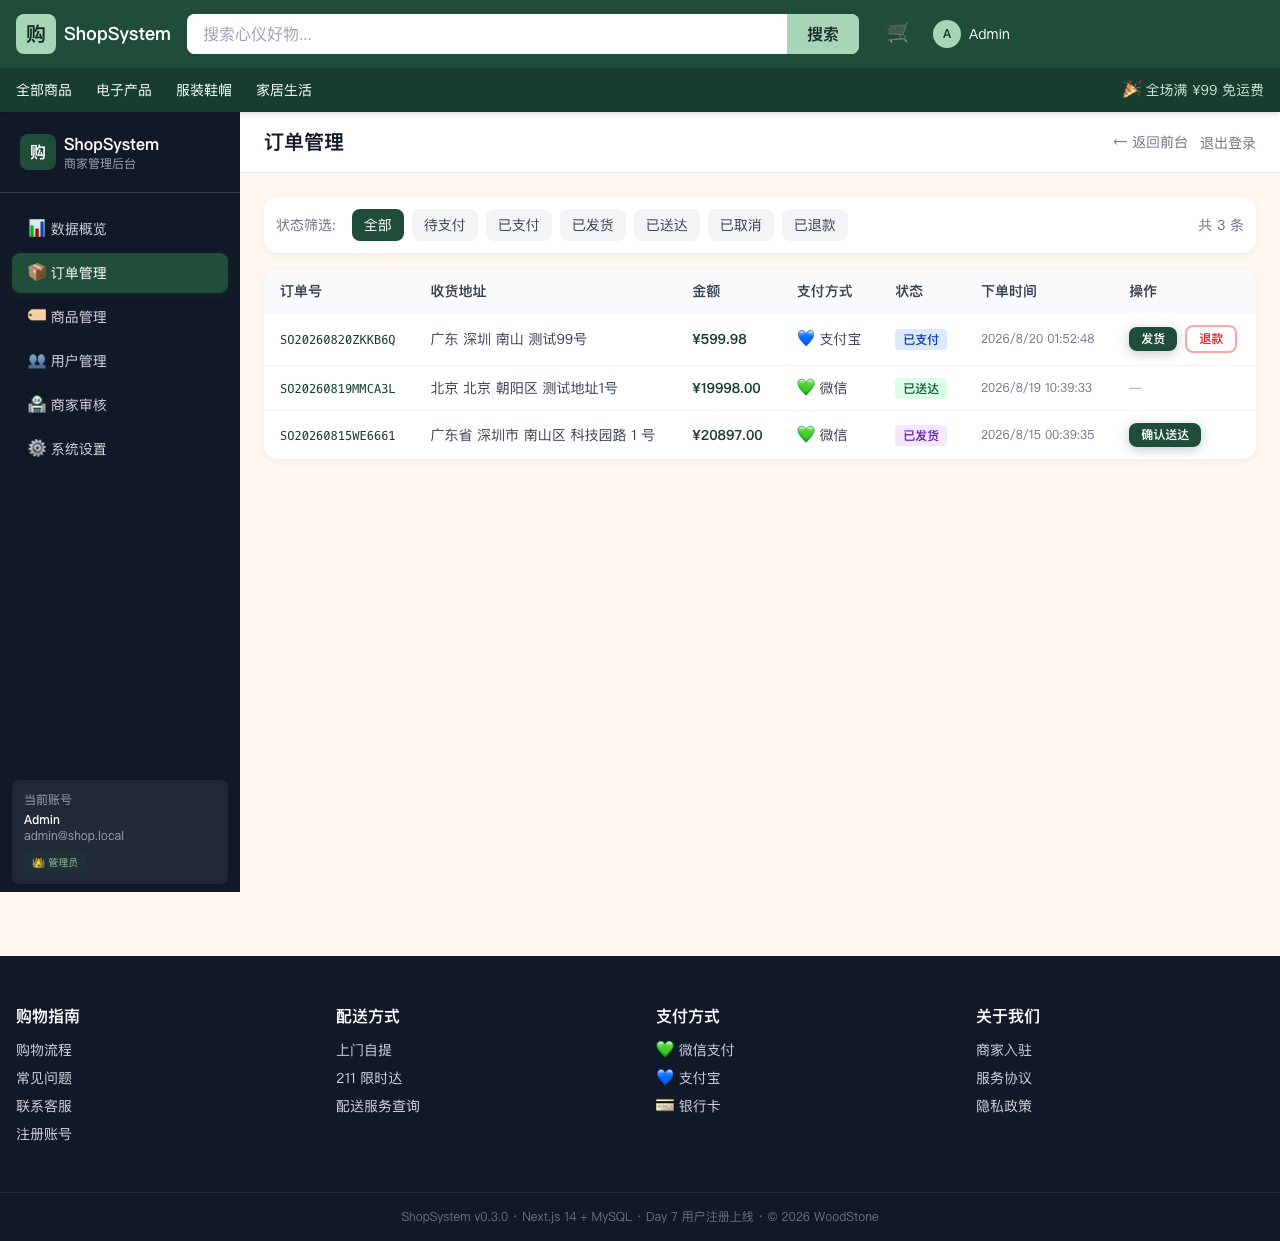
Task: Click the sidebar ShopSystem merchant logo
Action: [38, 152]
